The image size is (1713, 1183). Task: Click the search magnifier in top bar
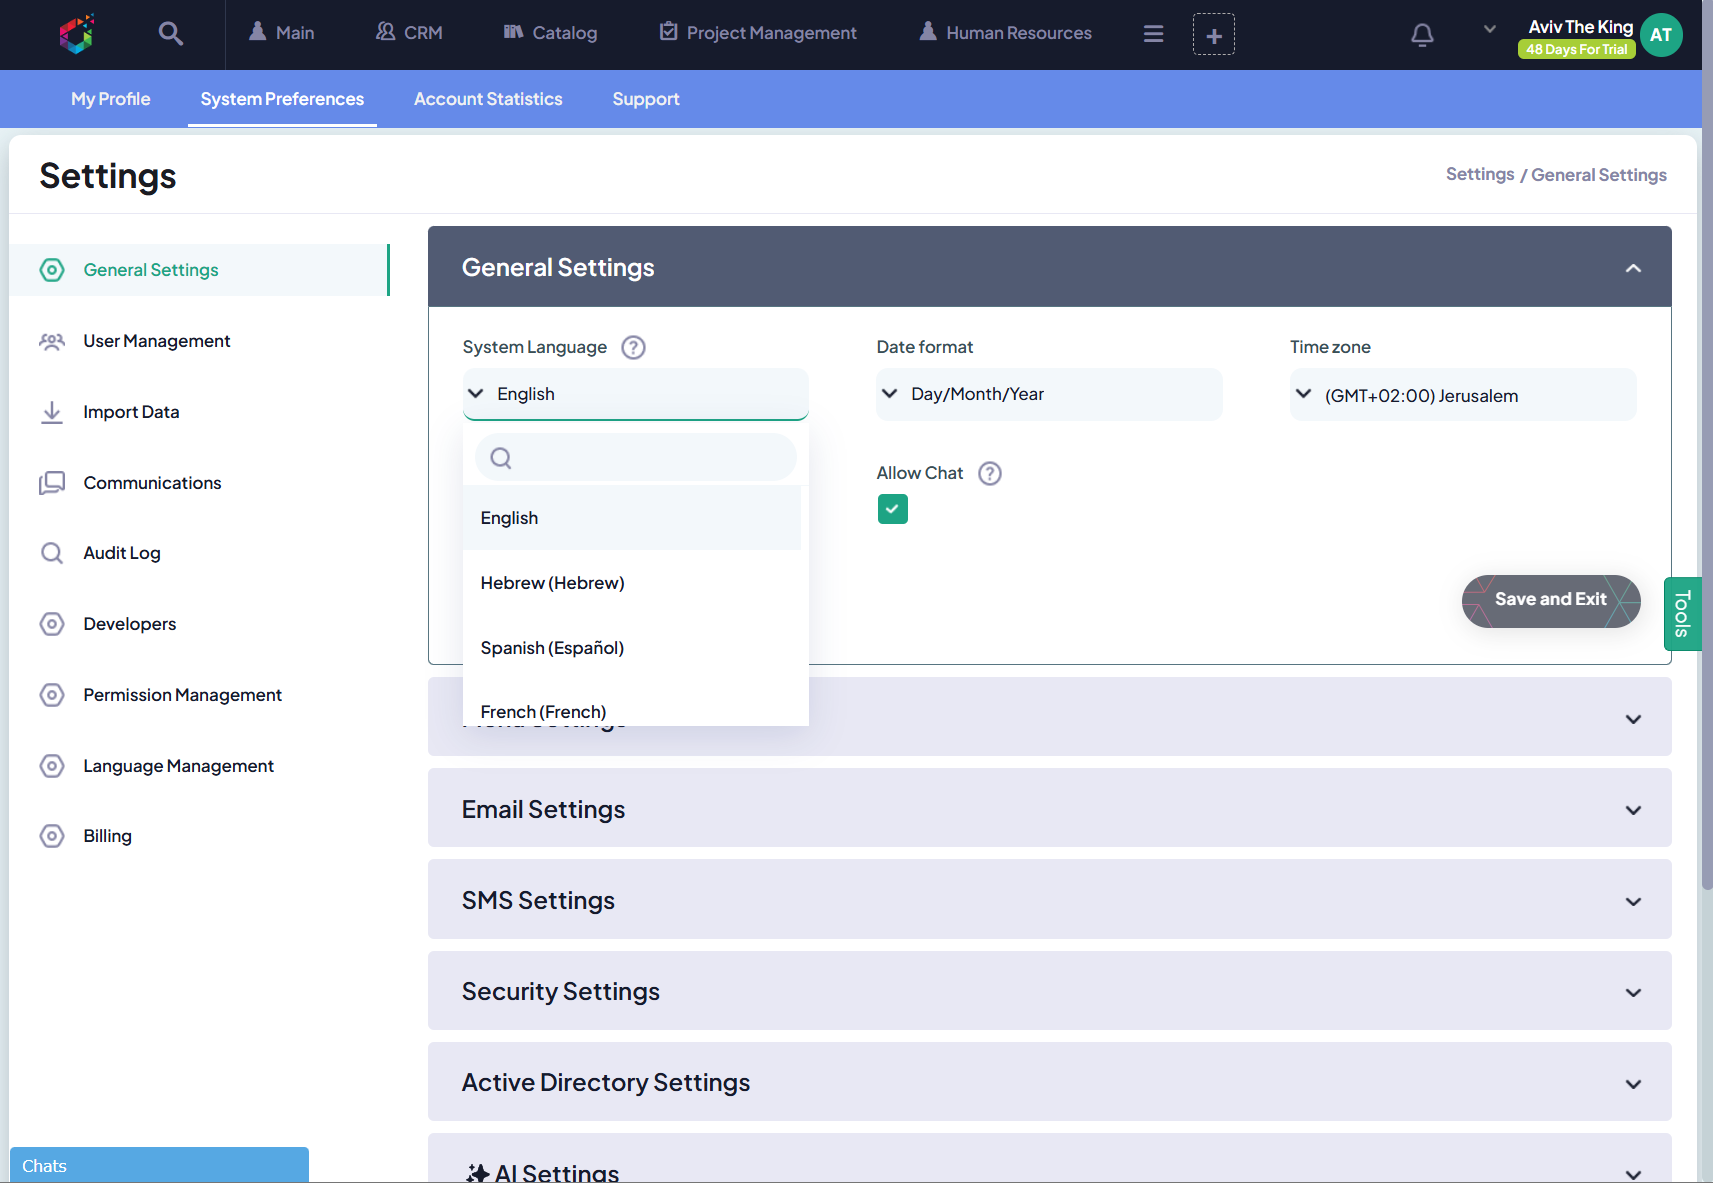pos(170,33)
